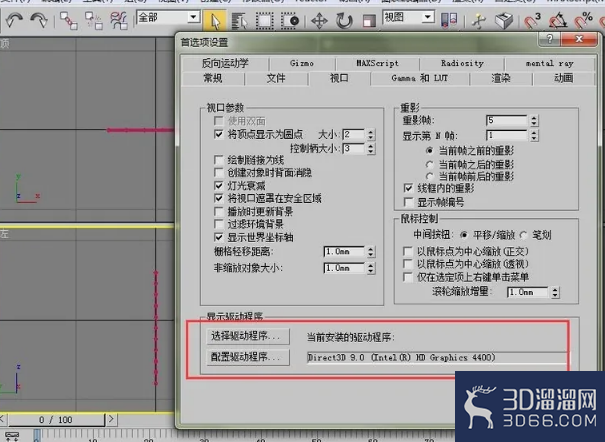
Task: Adjust the 滚轮缩放增量 spinner arrows
Action: tap(555, 292)
